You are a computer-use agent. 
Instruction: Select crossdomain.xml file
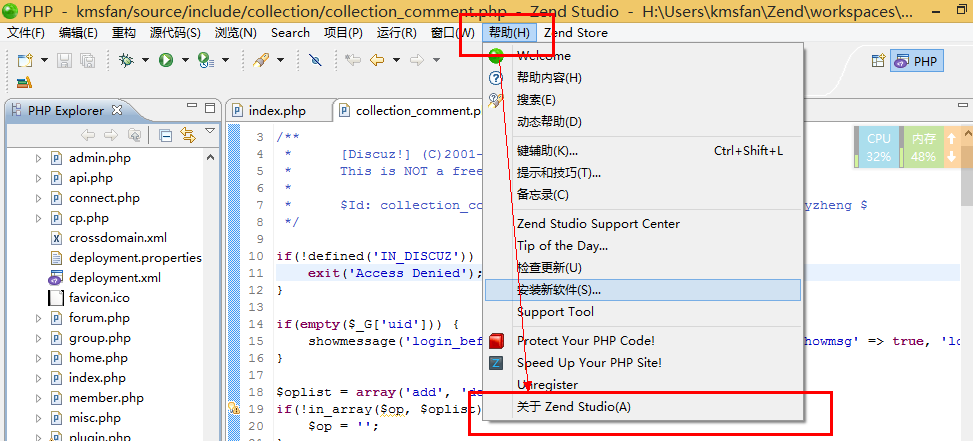point(118,238)
